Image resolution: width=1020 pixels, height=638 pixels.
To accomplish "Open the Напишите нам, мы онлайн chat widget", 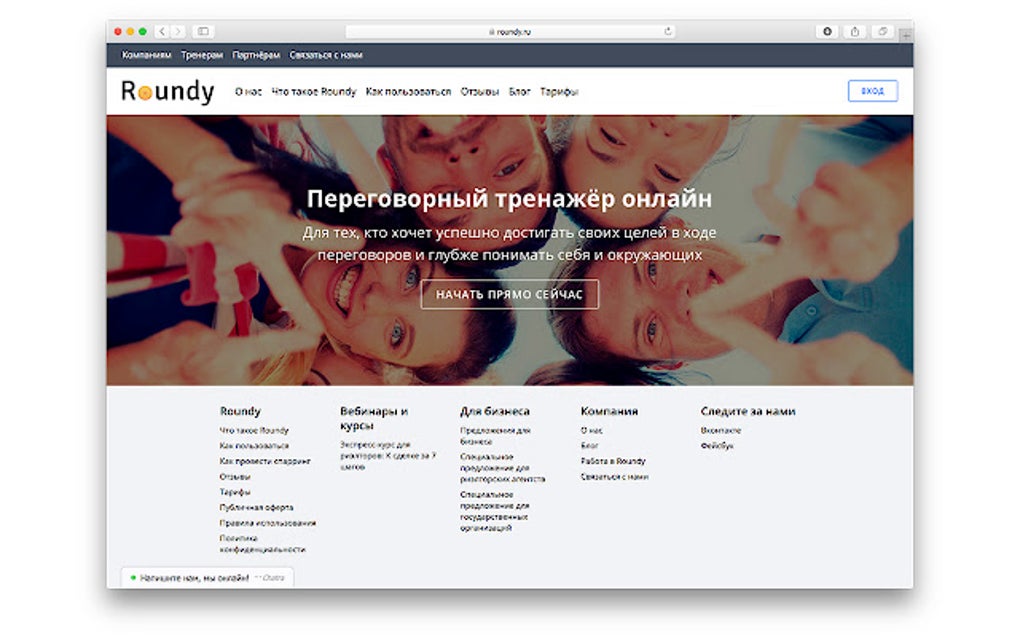I will point(208,578).
